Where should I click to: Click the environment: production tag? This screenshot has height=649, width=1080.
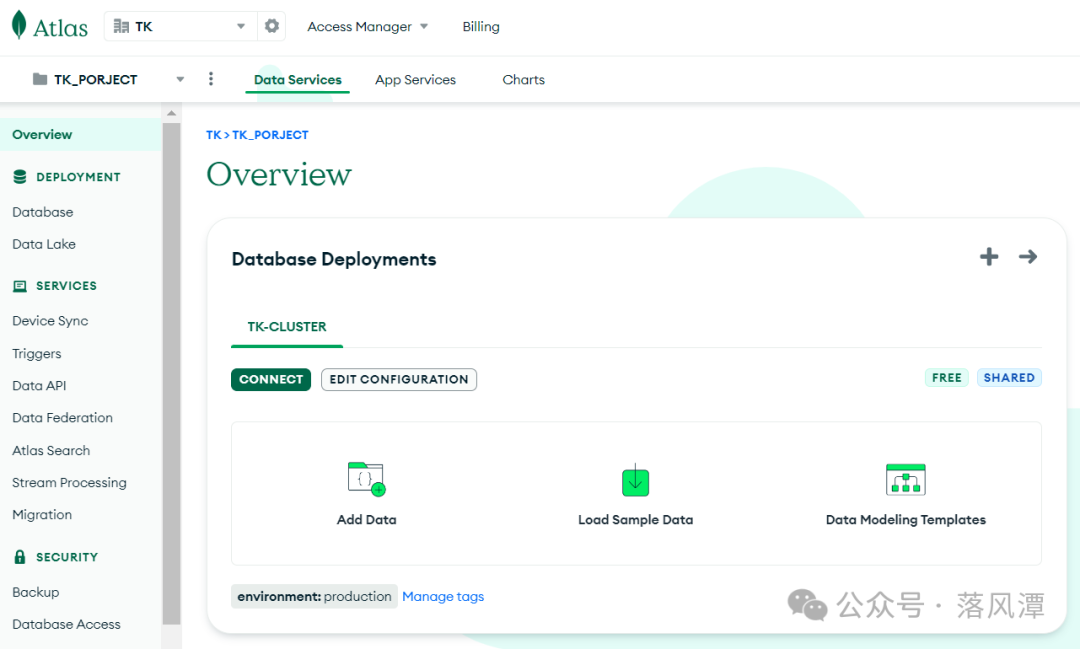[314, 597]
